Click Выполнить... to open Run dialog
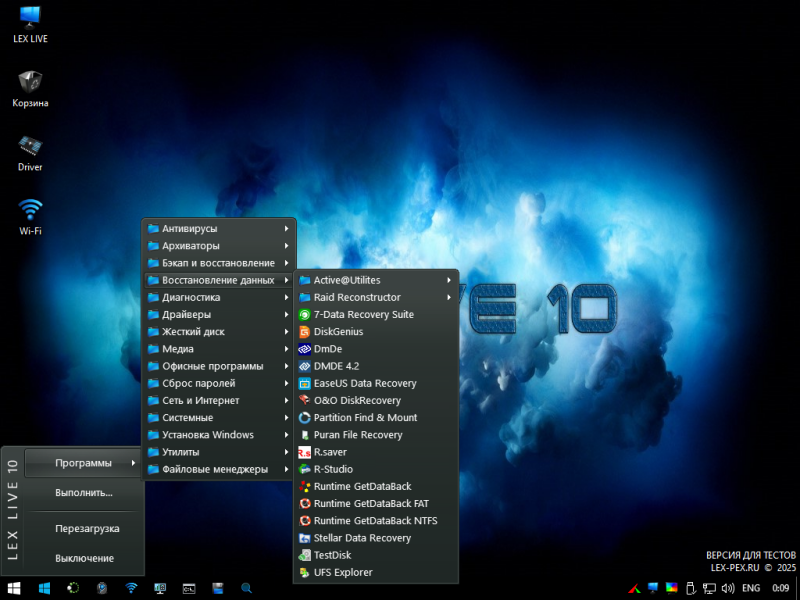 tap(84, 493)
